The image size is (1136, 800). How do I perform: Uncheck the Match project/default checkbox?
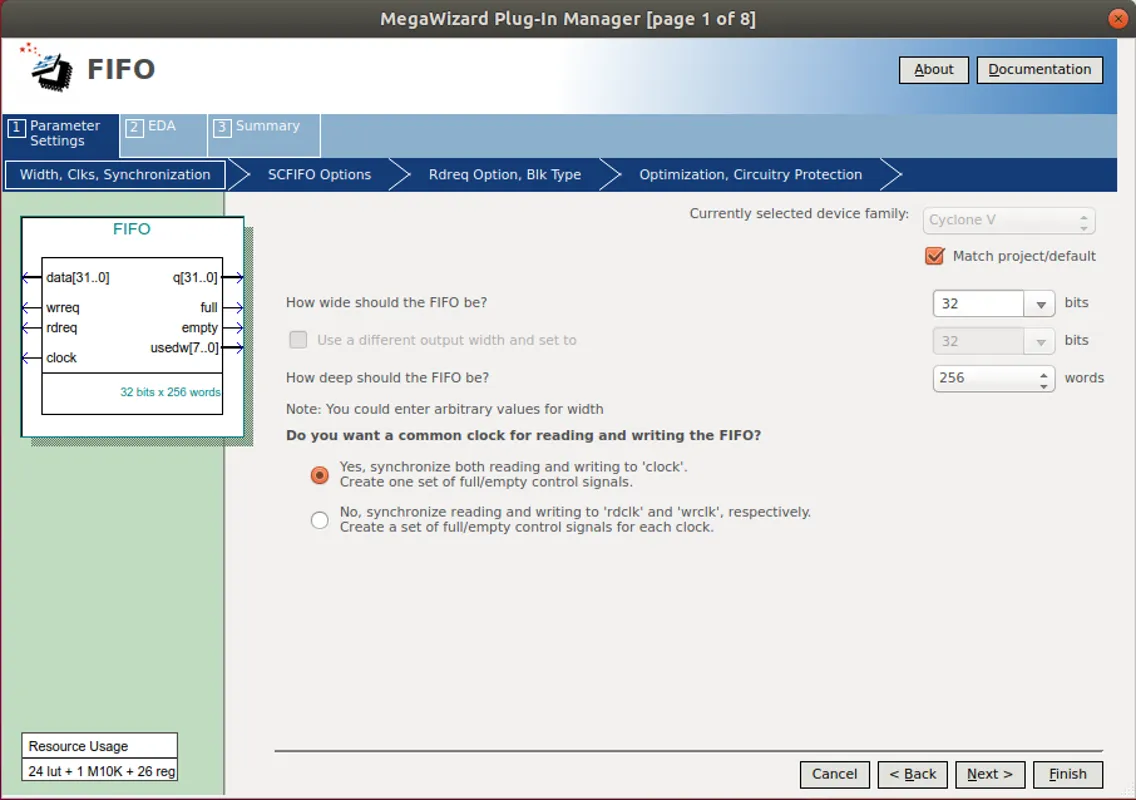pos(935,256)
